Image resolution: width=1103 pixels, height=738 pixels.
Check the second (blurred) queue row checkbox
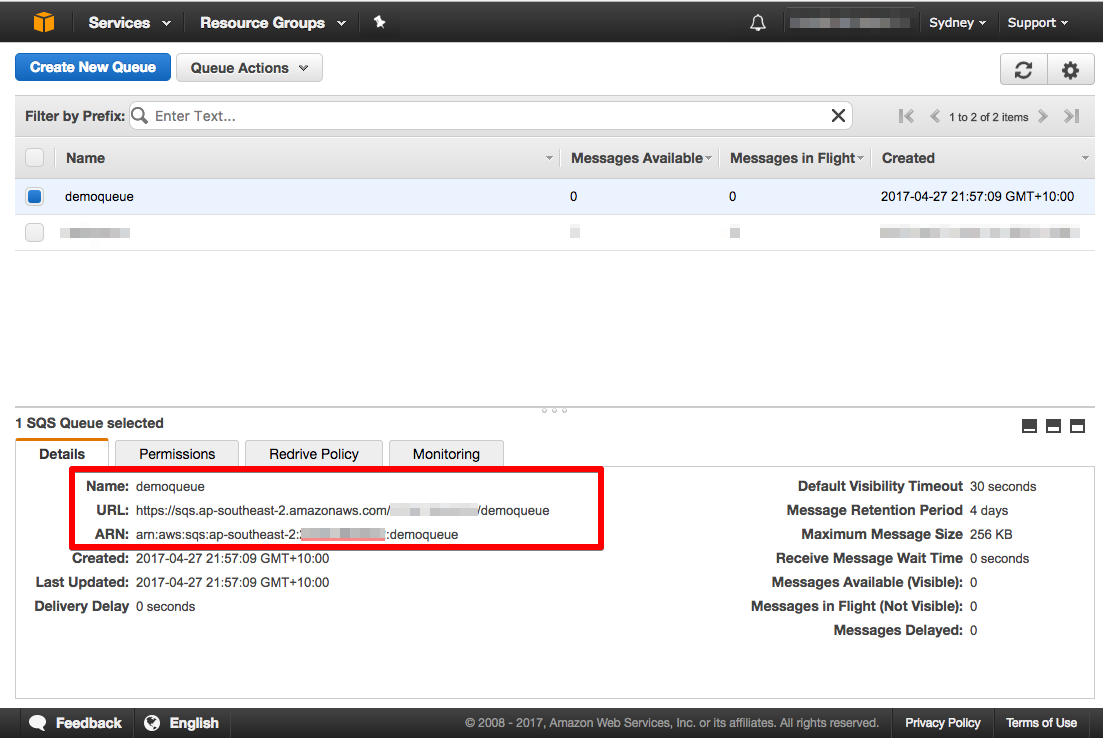tap(34, 232)
